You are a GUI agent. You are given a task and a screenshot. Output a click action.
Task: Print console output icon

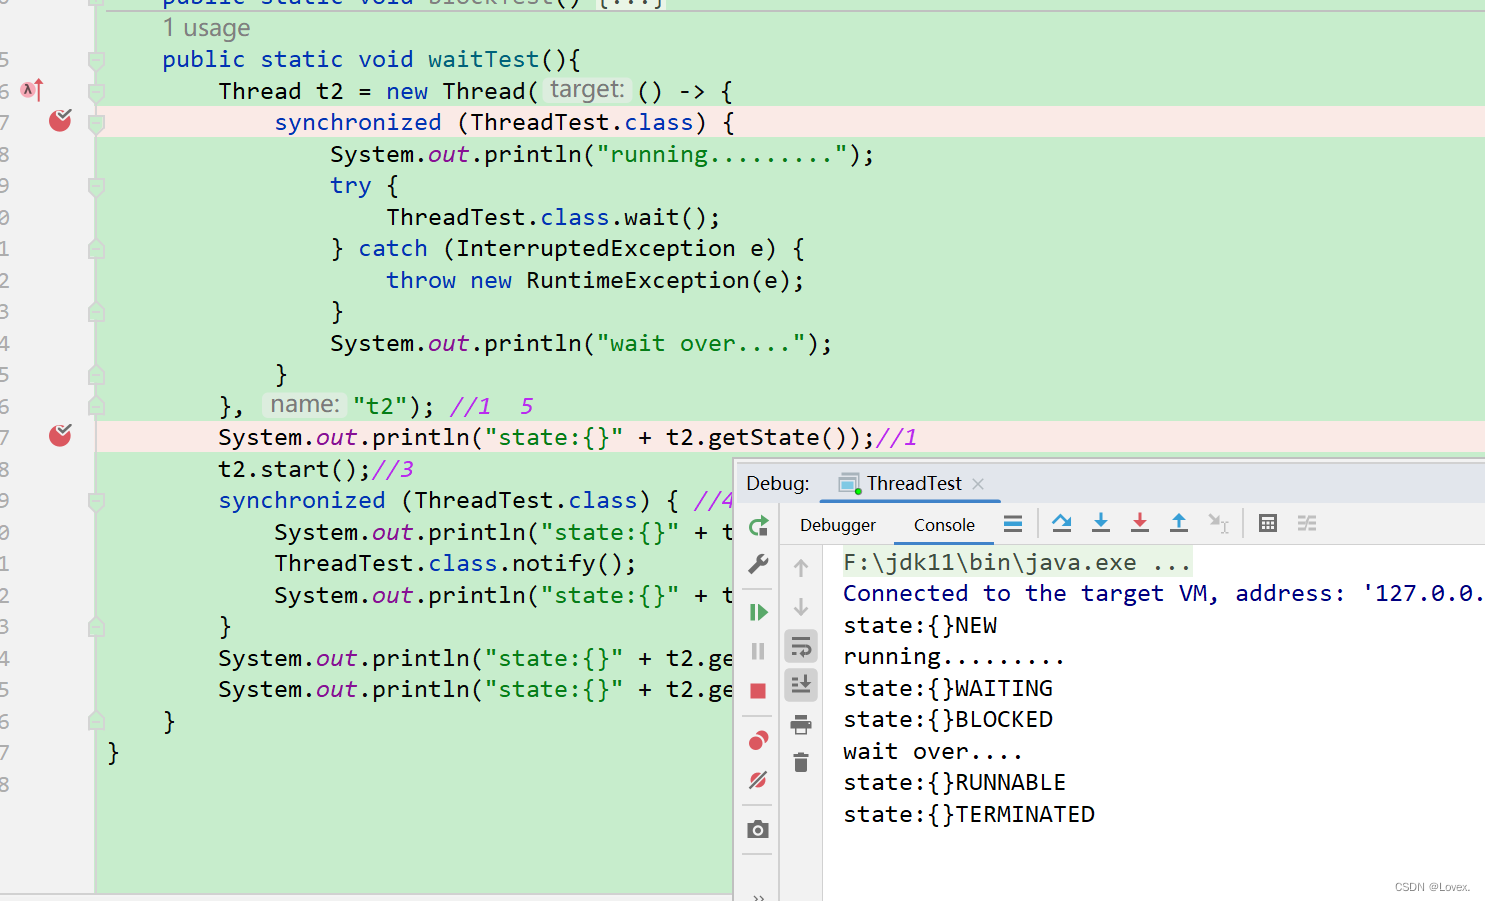pos(801,724)
